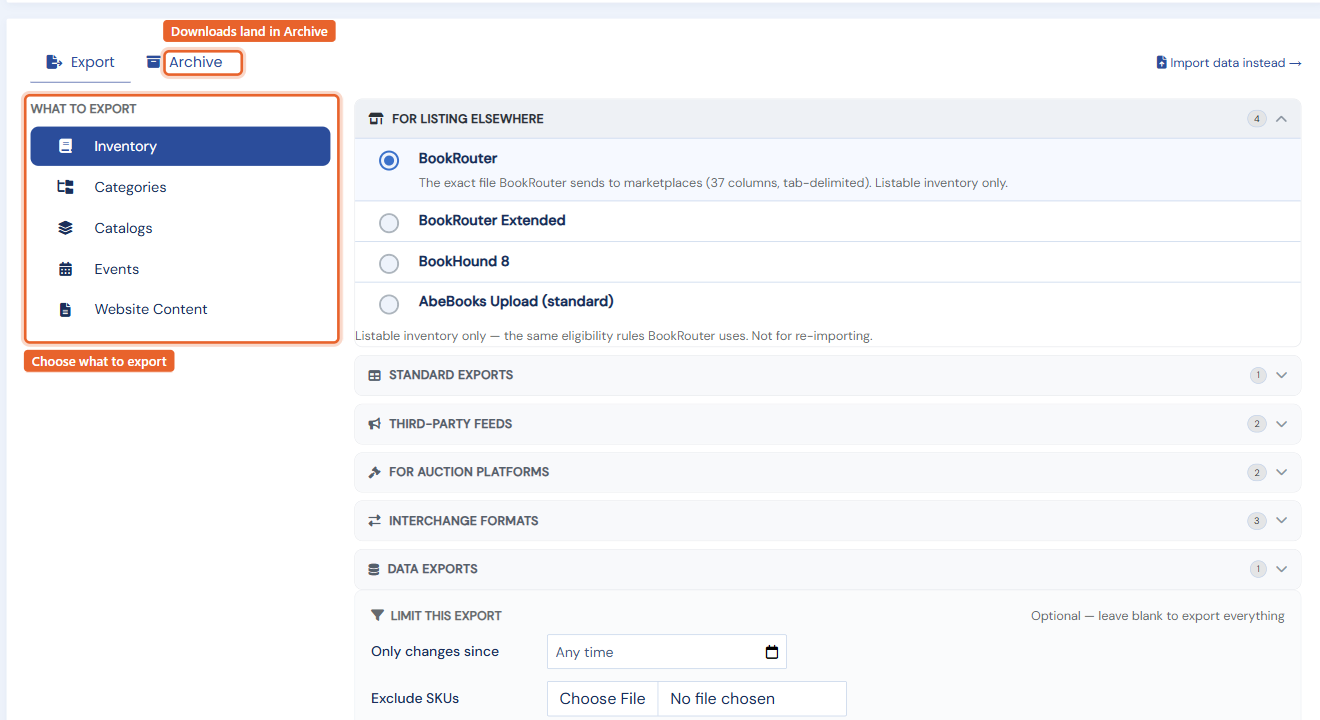Expand the Standard Exports section chevron

coord(1281,376)
